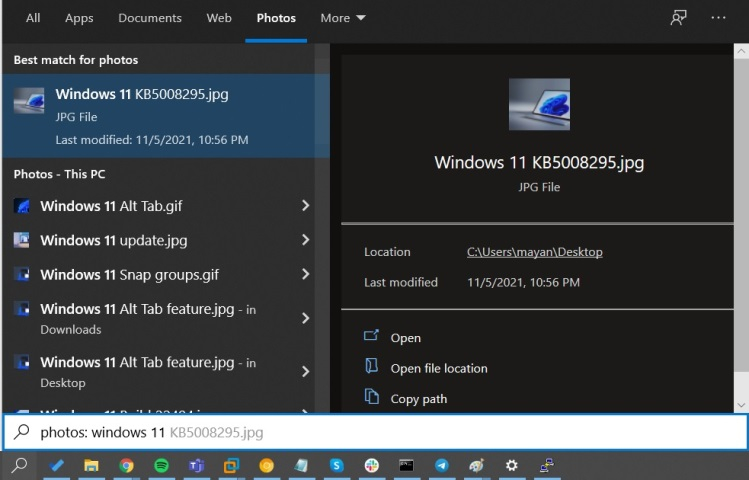The width and height of the screenshot is (749, 480).
Task: Click the 'Best match for photos' heading
Action: [x=76, y=60]
